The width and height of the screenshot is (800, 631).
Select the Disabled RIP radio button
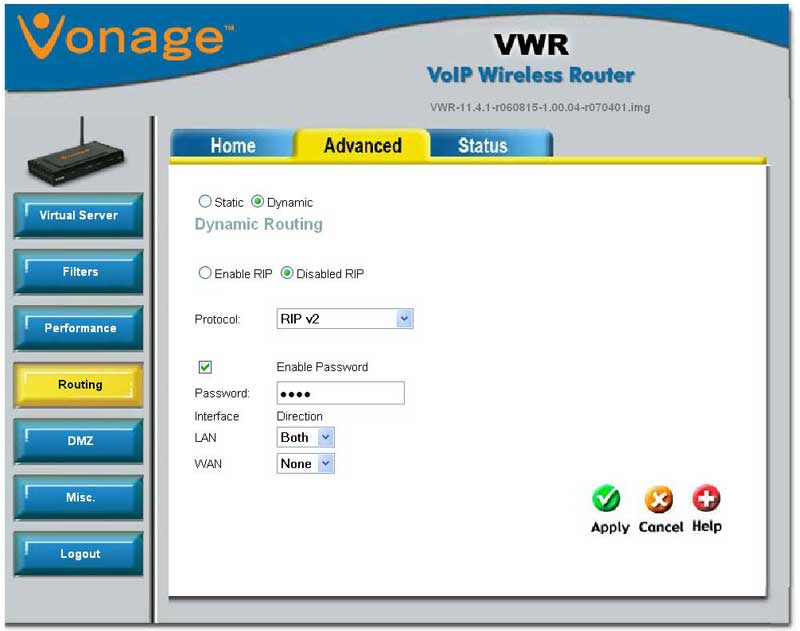287,273
